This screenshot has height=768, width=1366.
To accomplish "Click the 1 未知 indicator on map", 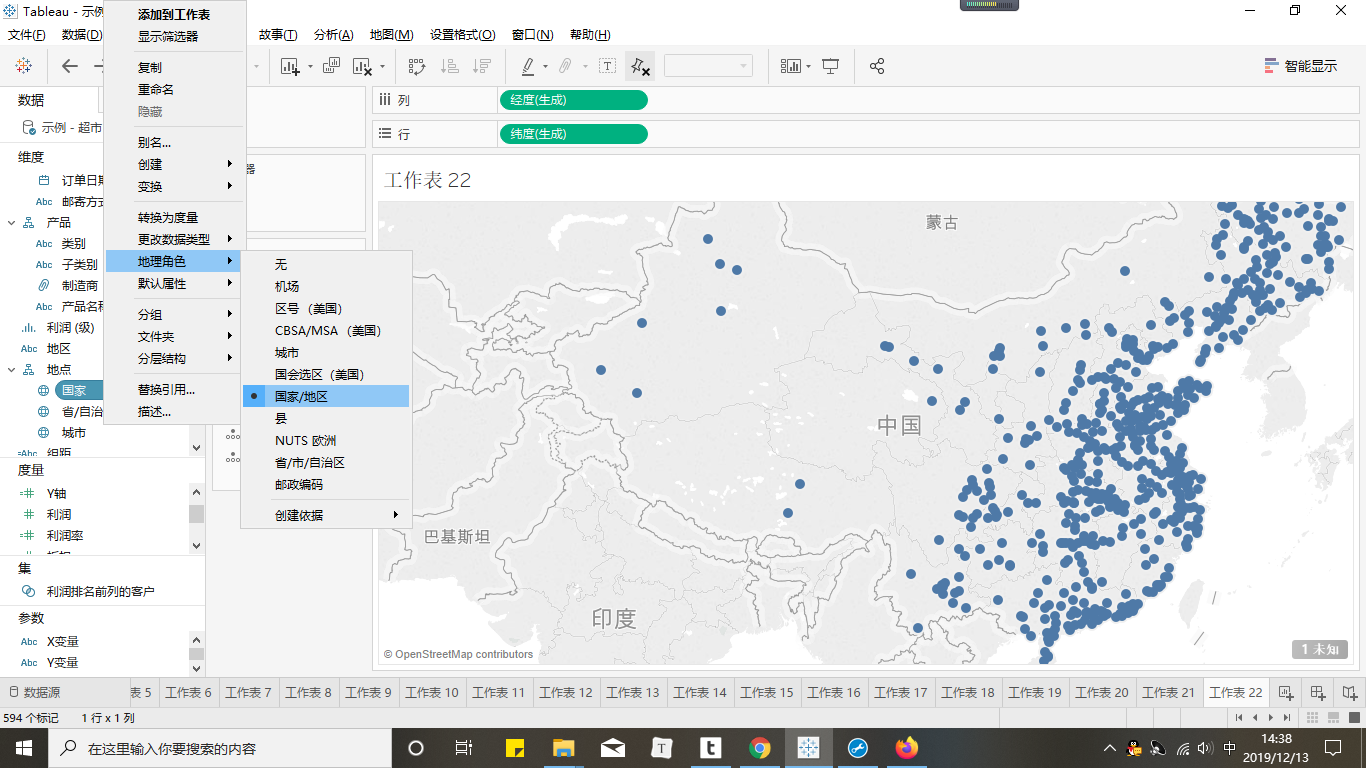I will (1319, 649).
